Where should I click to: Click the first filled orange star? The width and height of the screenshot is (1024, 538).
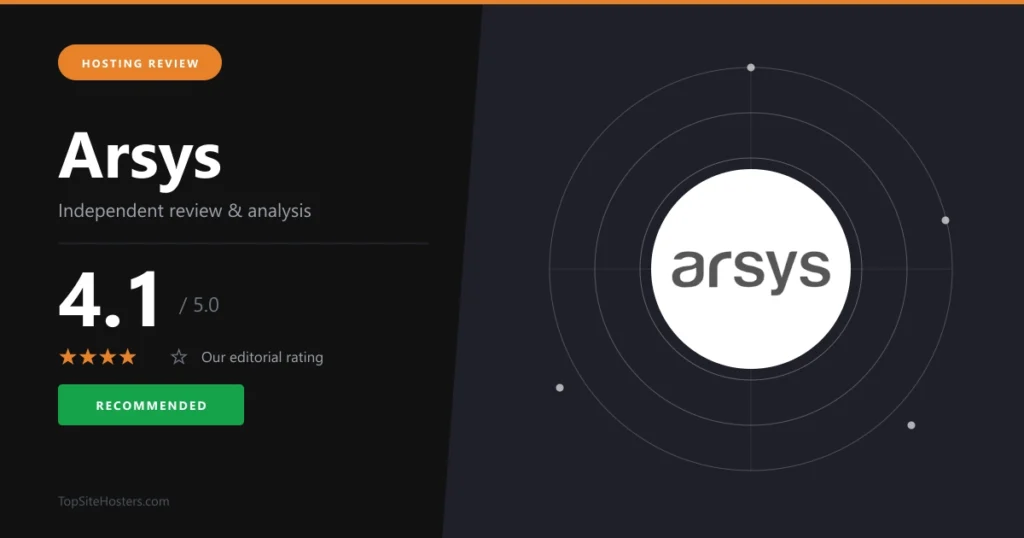[67, 356]
